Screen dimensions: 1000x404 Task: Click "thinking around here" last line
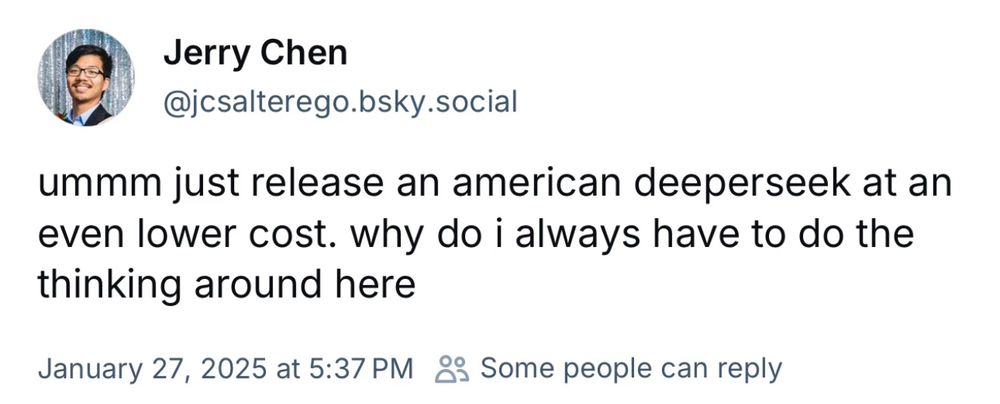pos(225,285)
